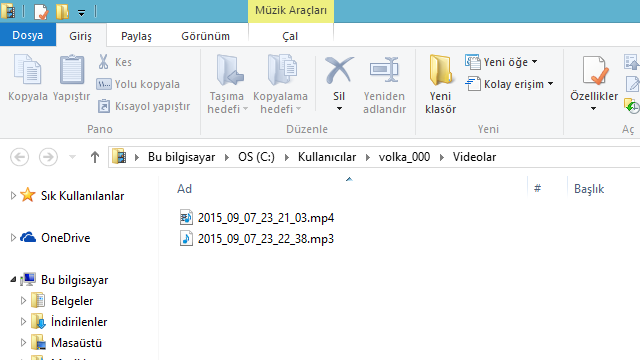Click the Başlık column header
Viewport: 640px width, 360px height.
589,189
